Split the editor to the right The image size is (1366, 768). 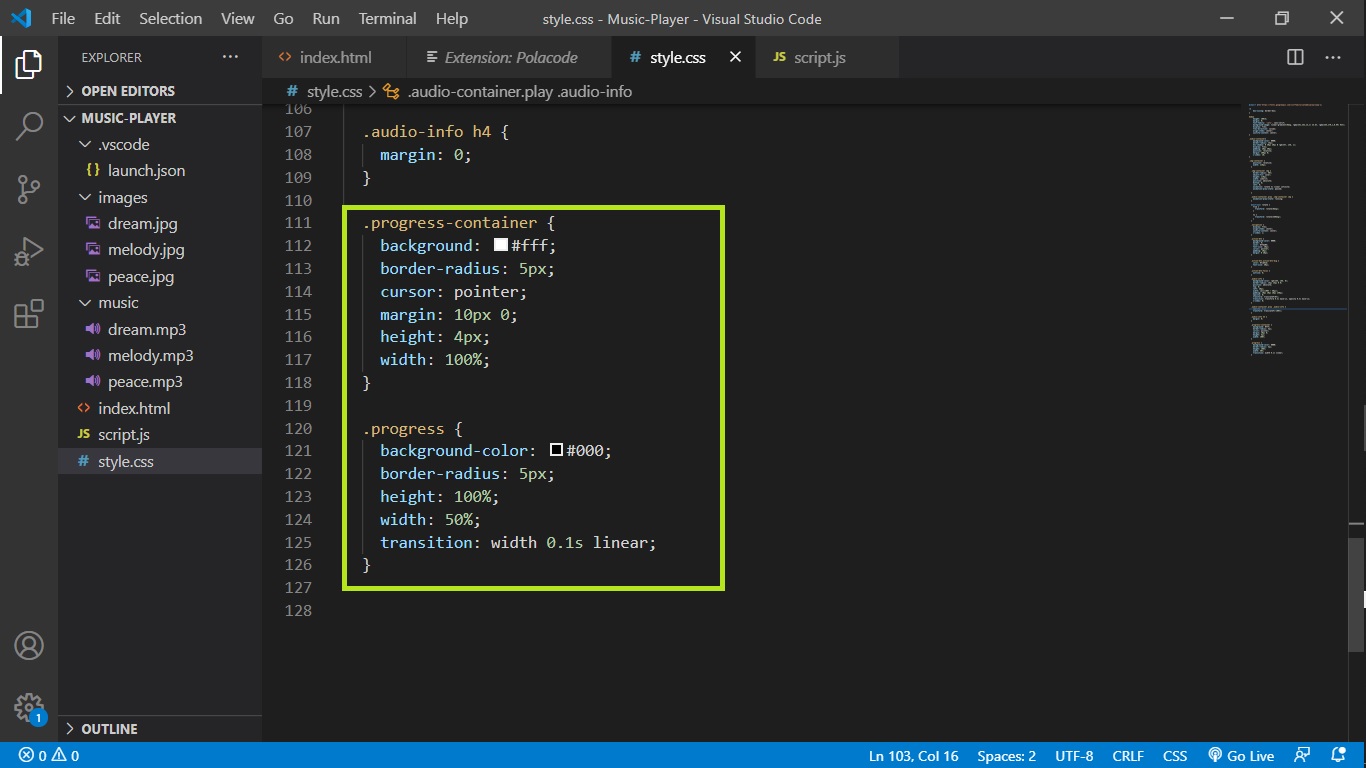1295,57
